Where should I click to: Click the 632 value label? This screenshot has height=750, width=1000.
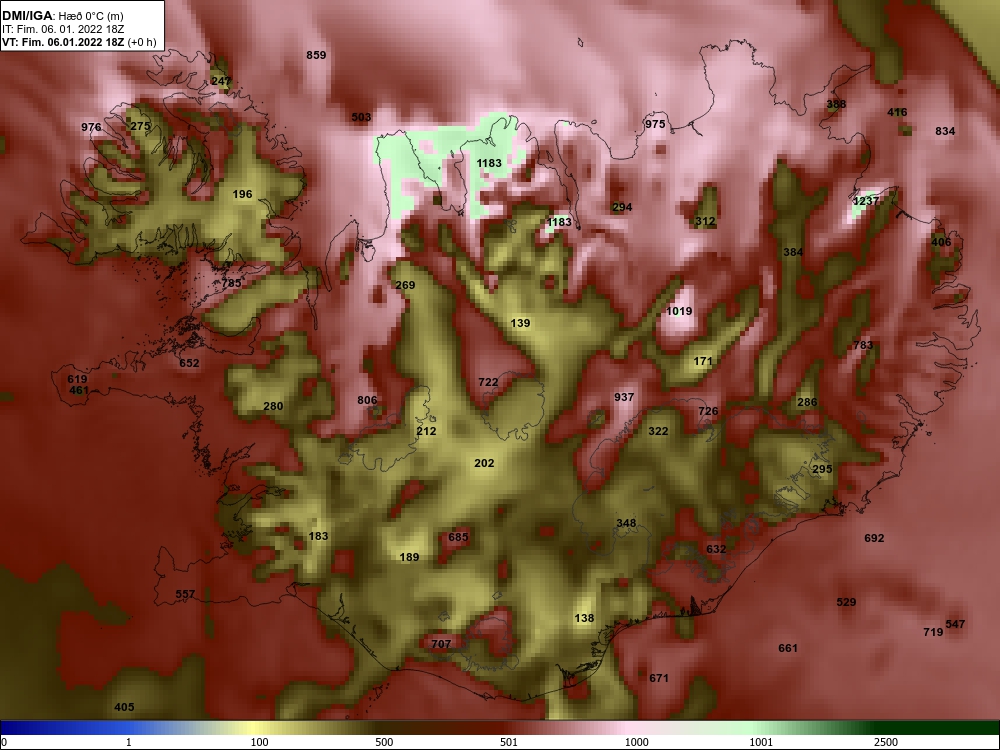click(716, 548)
